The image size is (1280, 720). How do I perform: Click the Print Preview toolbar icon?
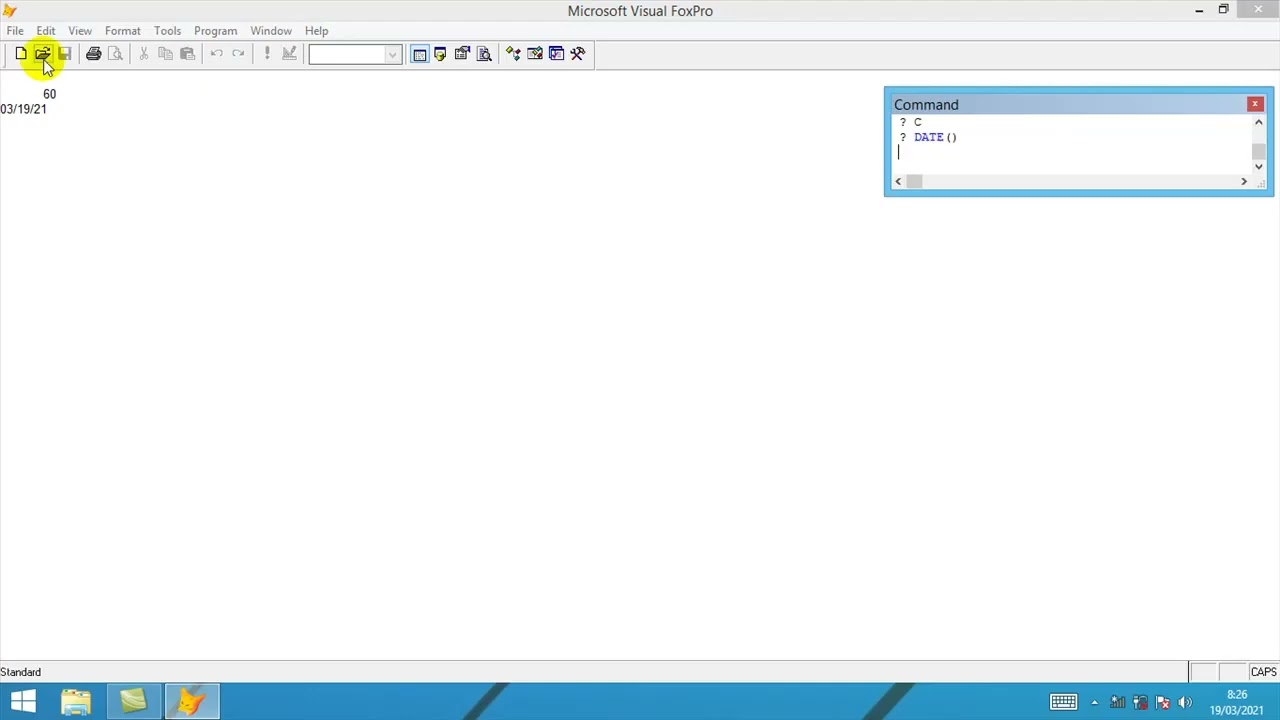pyautogui.click(x=115, y=54)
